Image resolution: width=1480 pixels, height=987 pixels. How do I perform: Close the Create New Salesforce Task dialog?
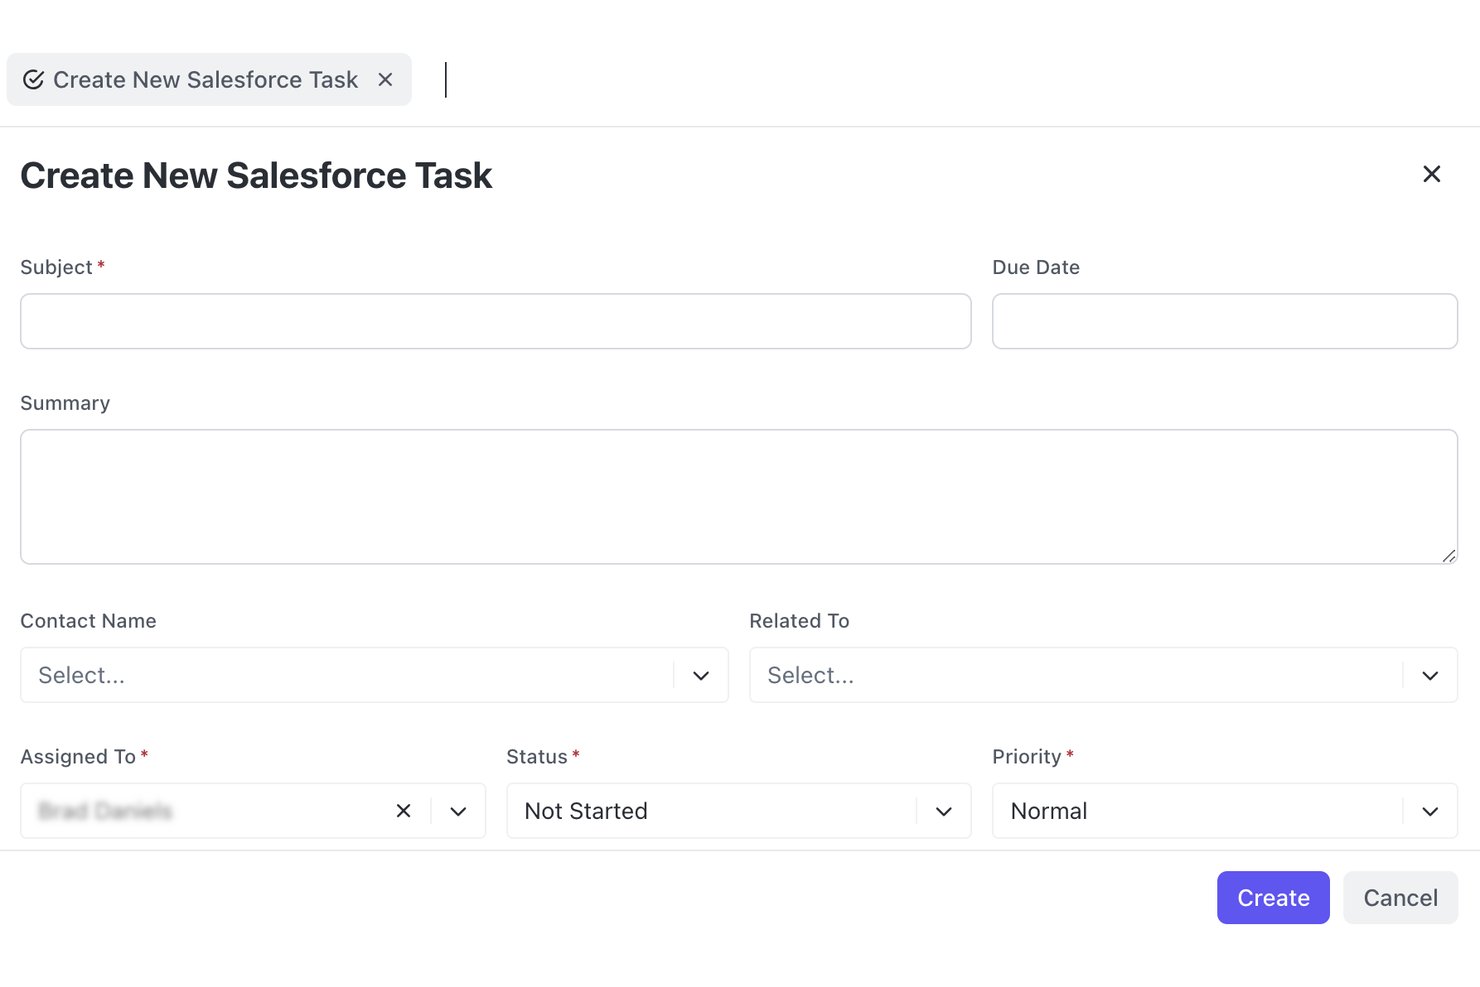[x=1431, y=174]
